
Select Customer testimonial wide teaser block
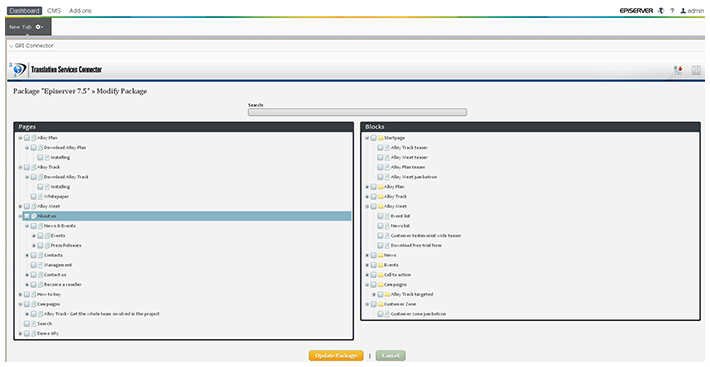click(426, 236)
